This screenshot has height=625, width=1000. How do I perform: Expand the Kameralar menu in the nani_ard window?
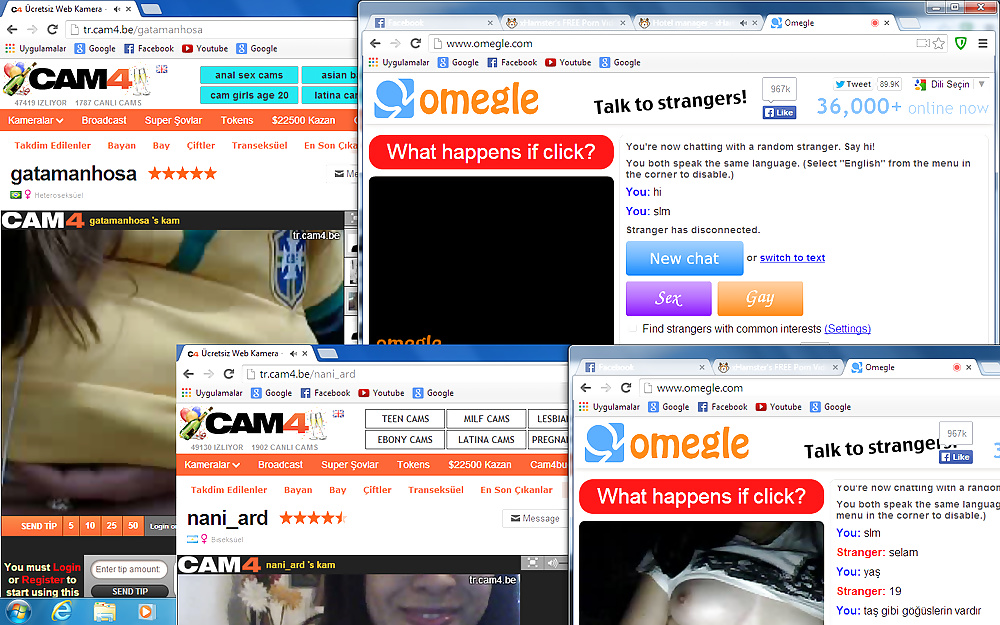(212, 465)
